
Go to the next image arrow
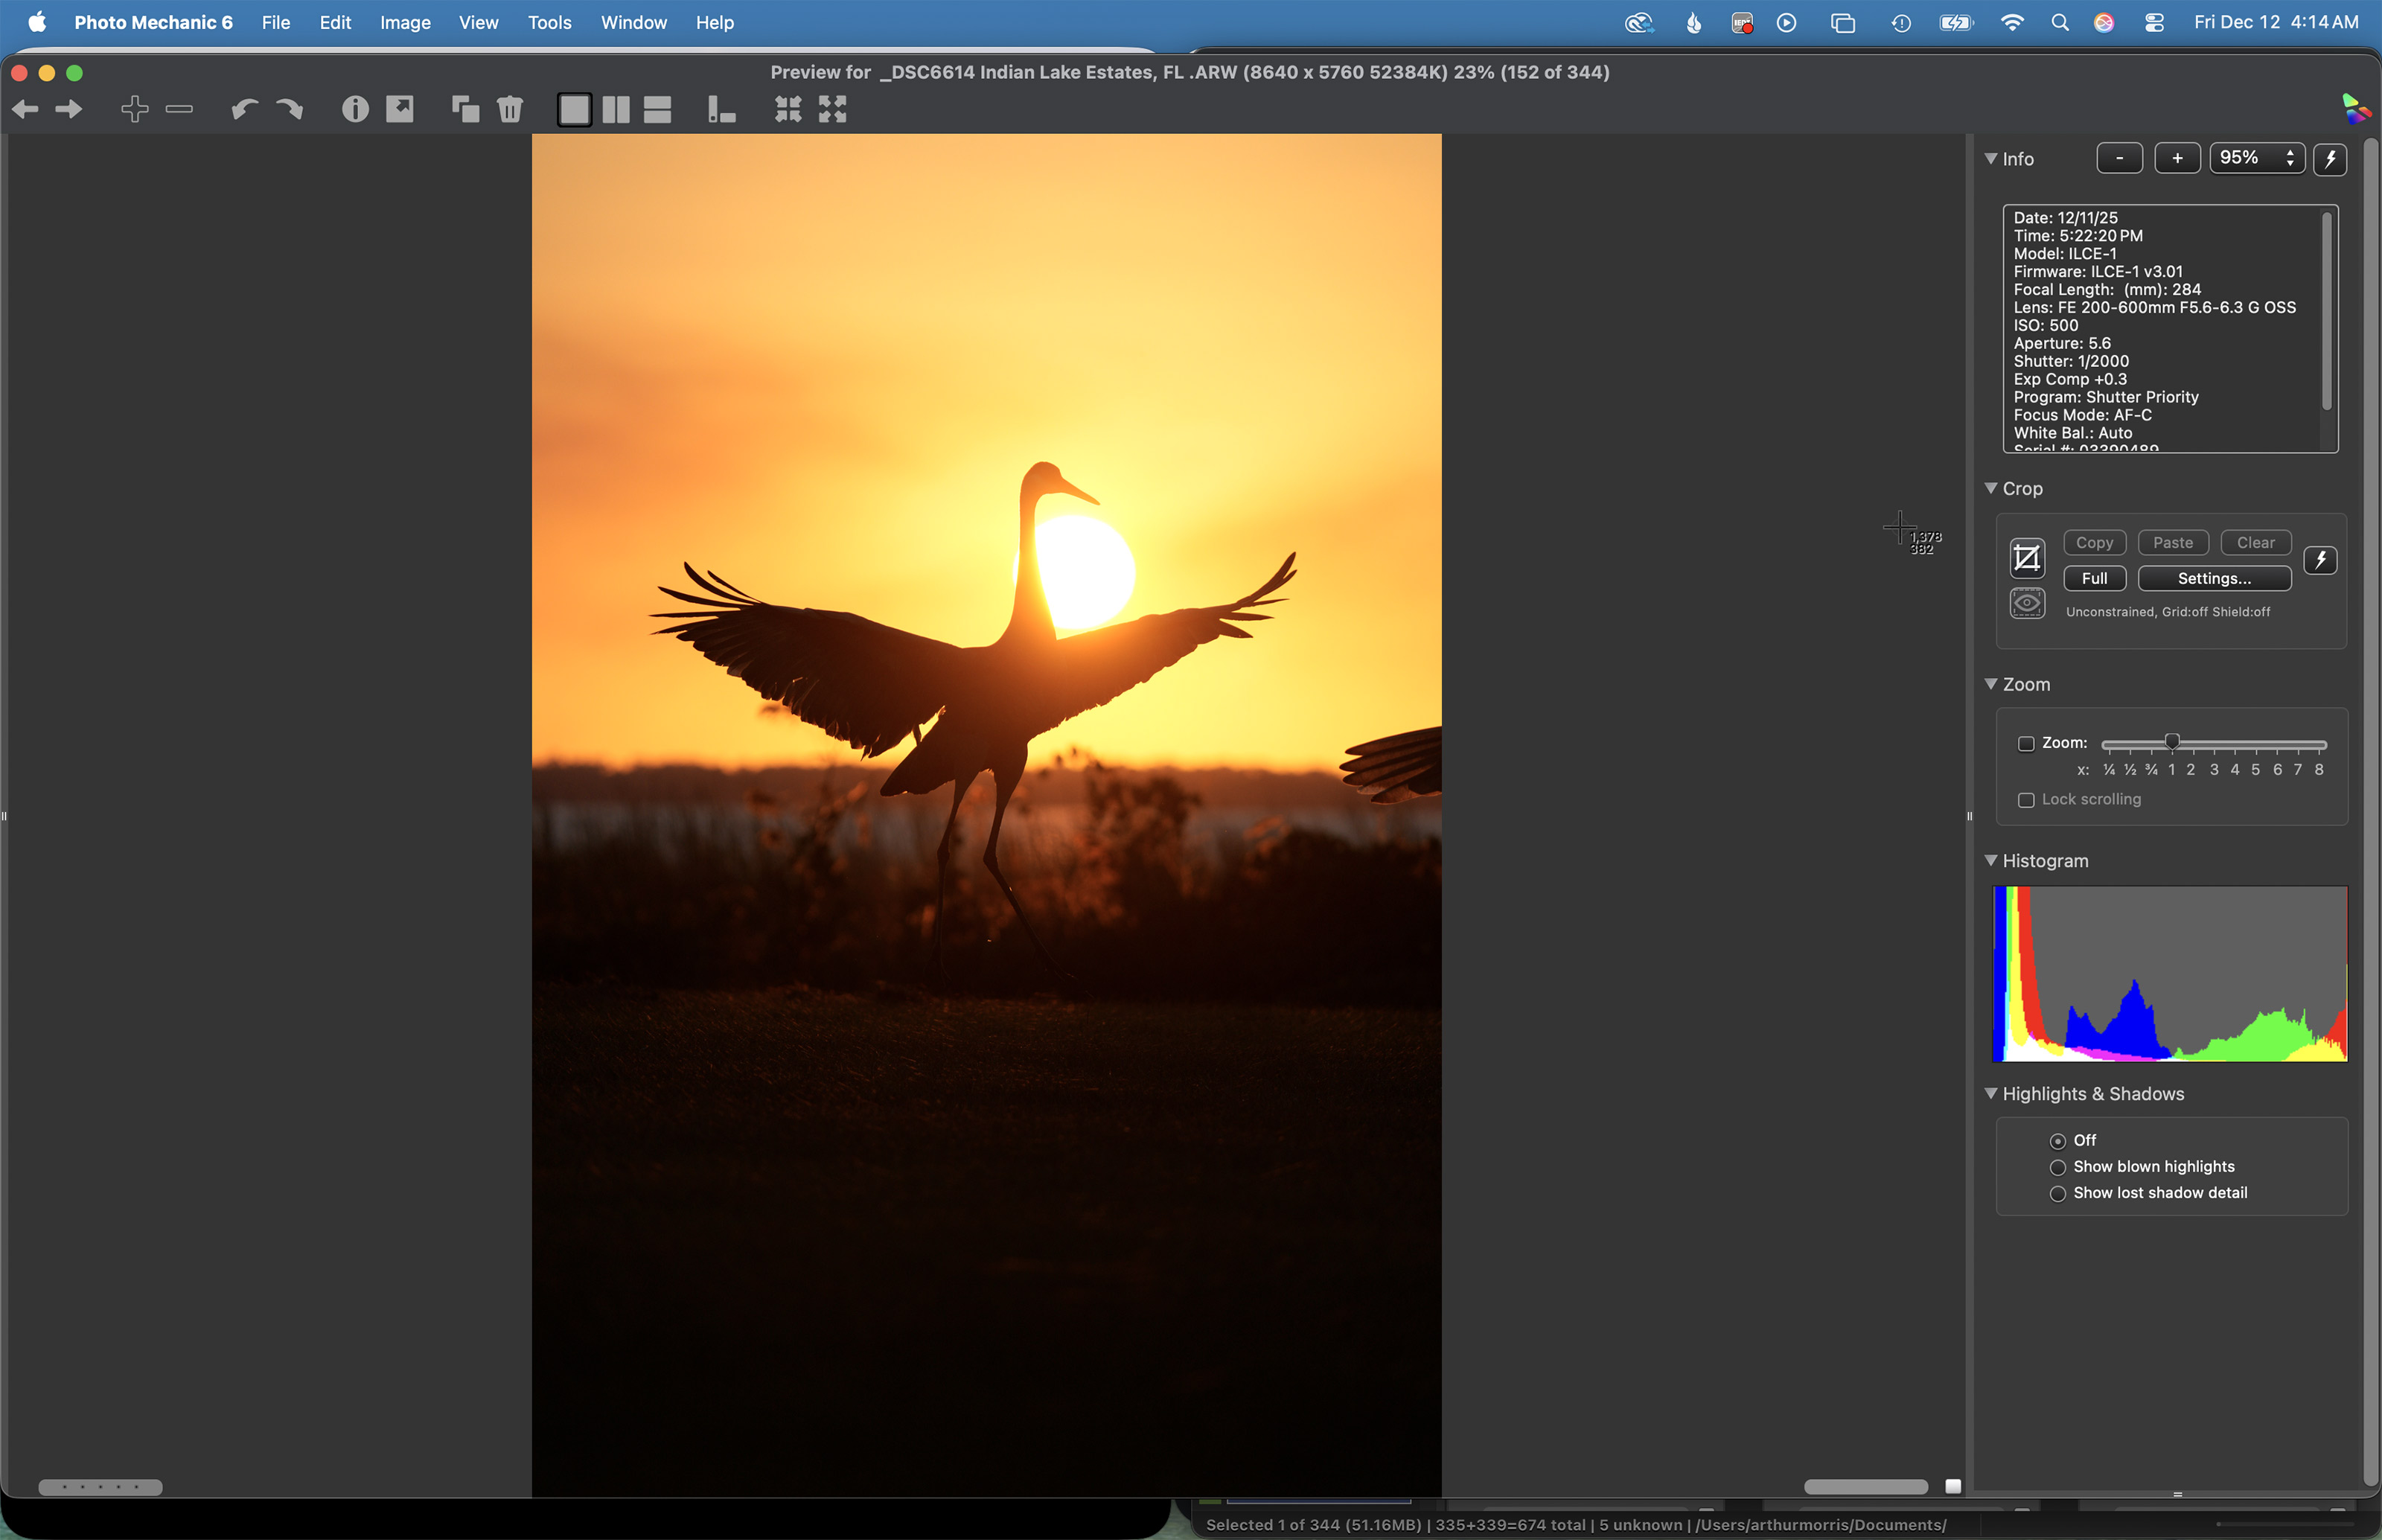69,109
